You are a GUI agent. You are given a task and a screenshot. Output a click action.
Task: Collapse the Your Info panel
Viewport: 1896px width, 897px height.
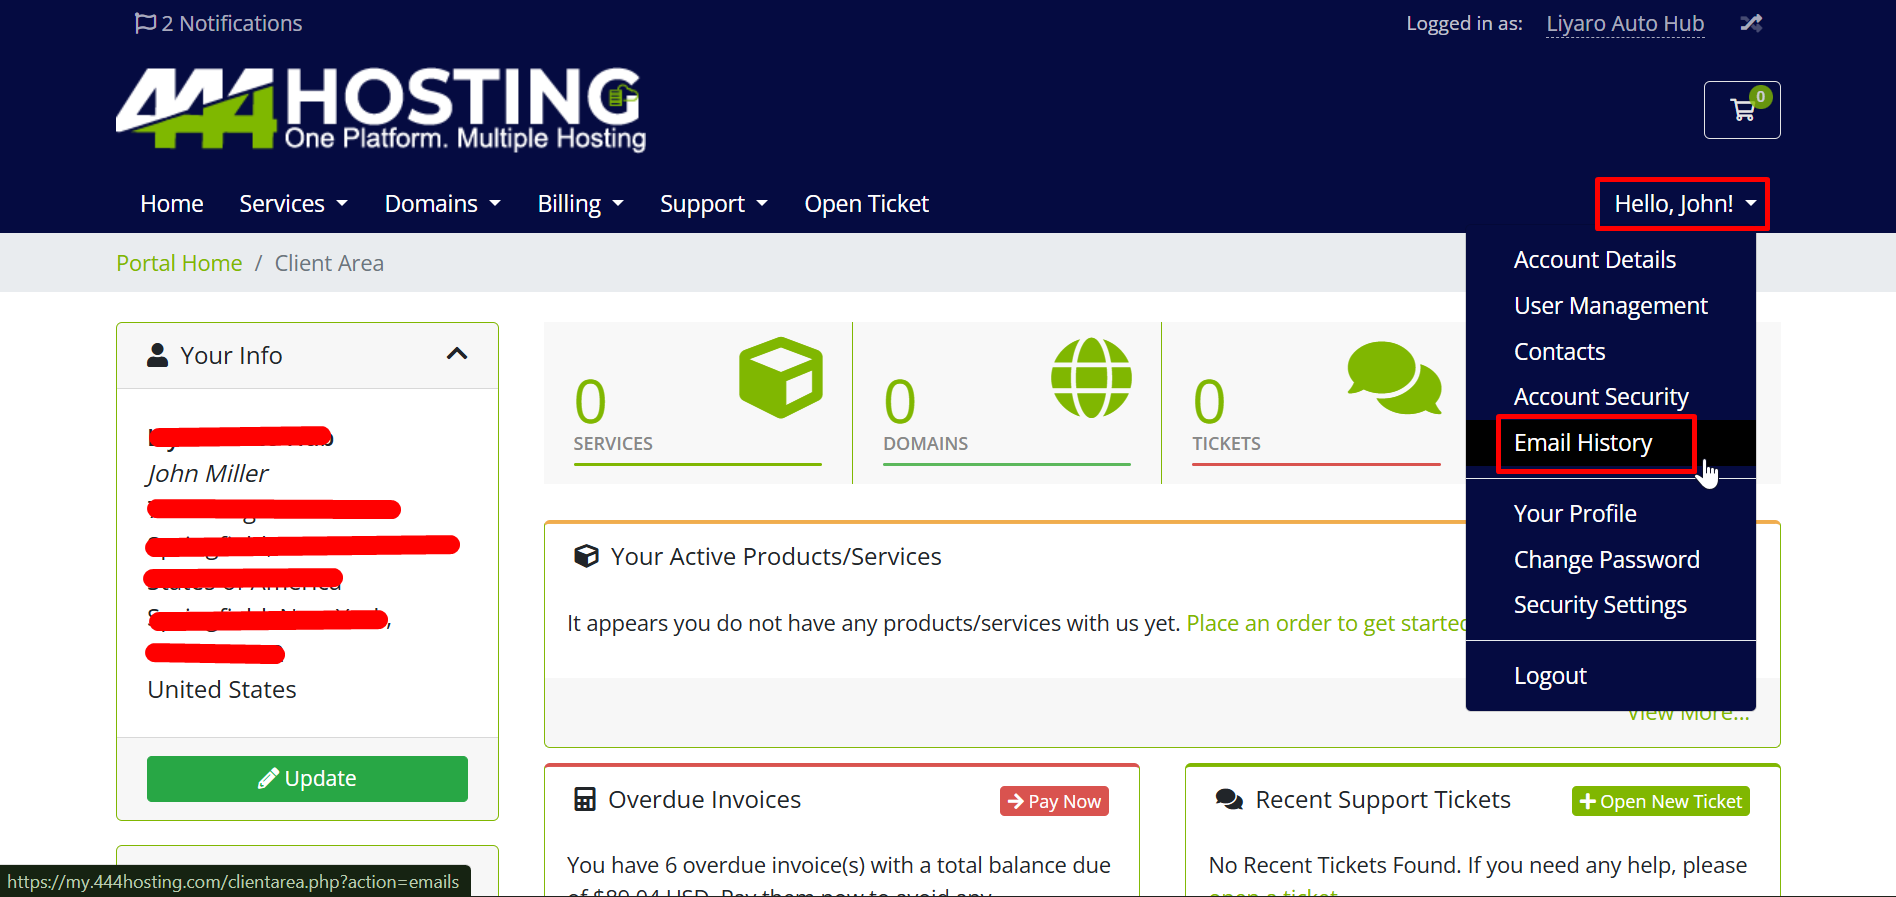tap(457, 354)
